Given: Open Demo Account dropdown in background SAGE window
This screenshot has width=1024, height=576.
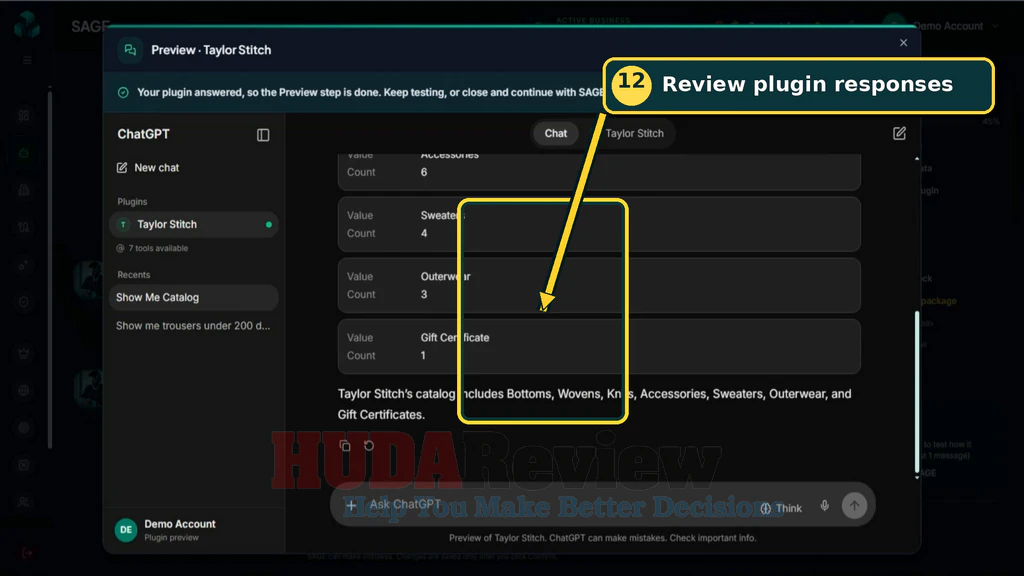Looking at the screenshot, I should tap(956, 26).
